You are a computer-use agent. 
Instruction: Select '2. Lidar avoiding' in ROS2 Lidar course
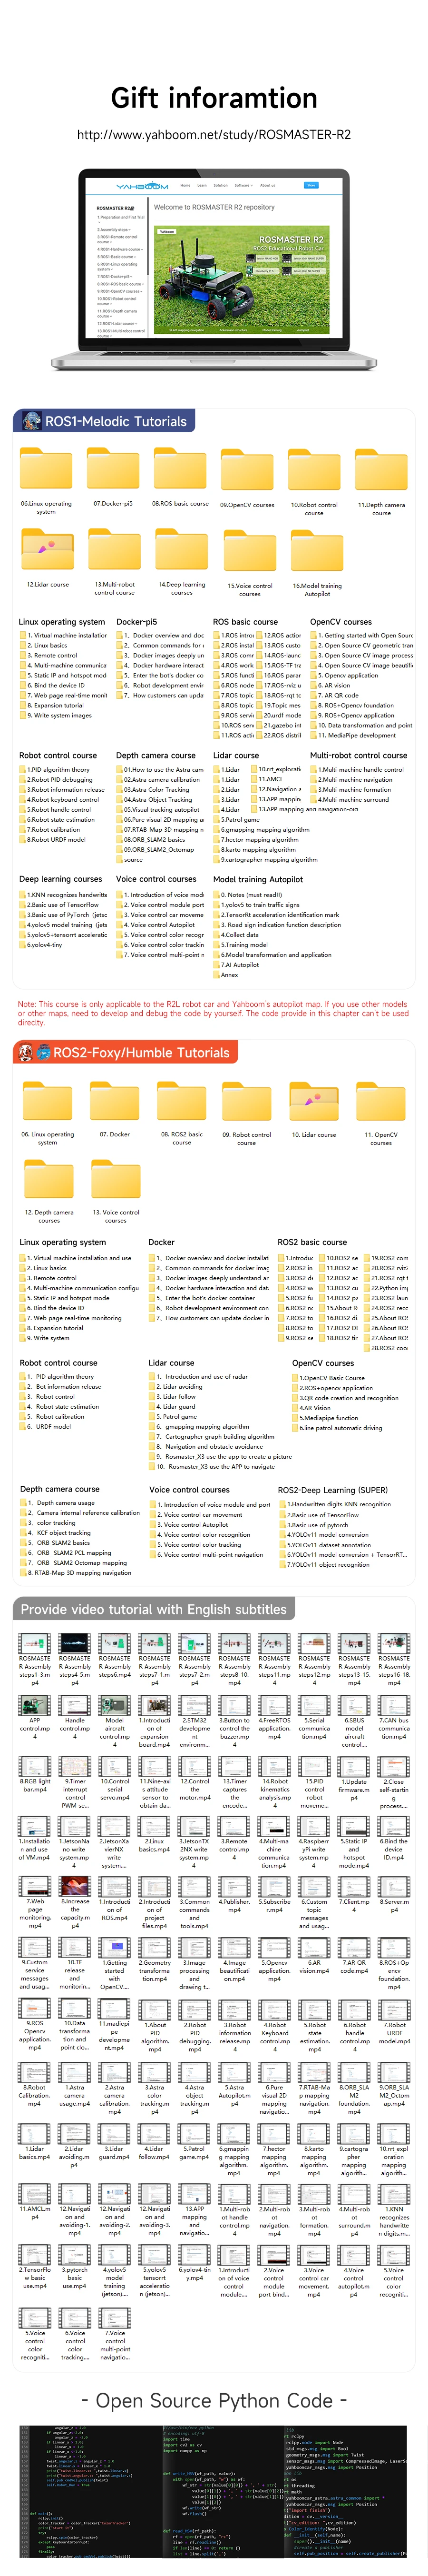(x=176, y=1386)
